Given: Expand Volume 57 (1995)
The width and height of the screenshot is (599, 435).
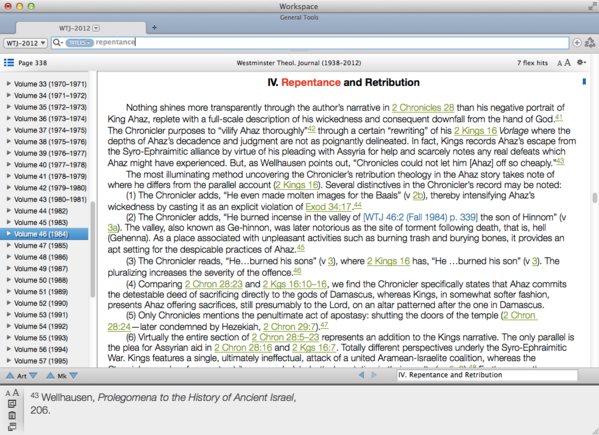Looking at the screenshot, I should (x=9, y=360).
